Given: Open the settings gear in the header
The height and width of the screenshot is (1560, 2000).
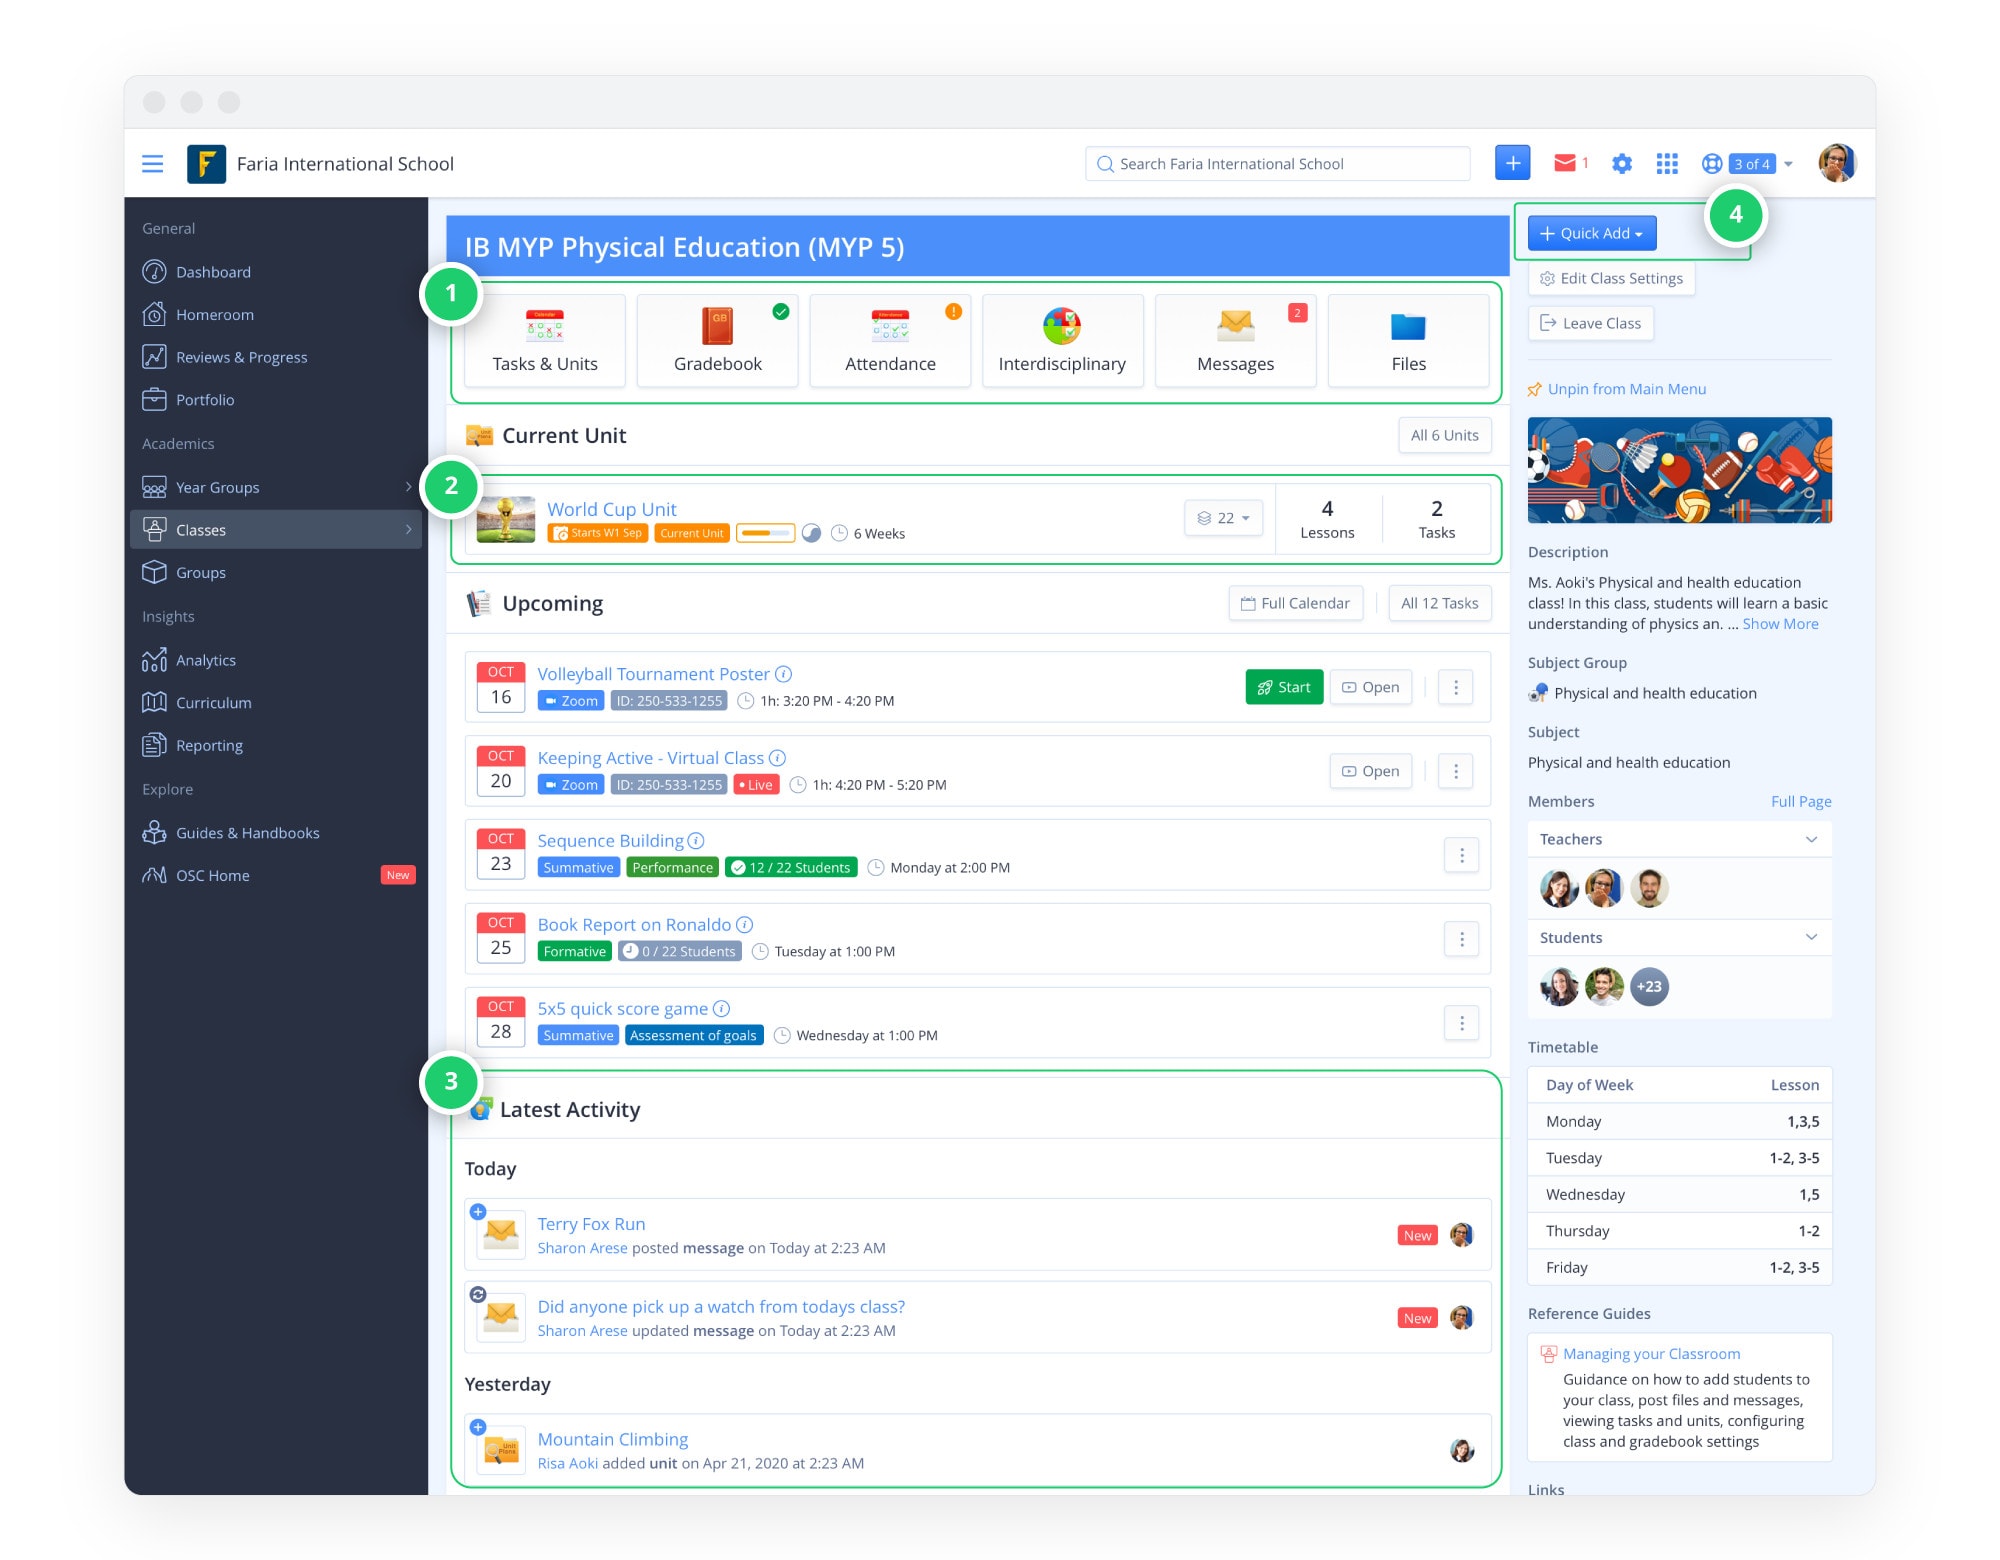Looking at the screenshot, I should point(1621,164).
